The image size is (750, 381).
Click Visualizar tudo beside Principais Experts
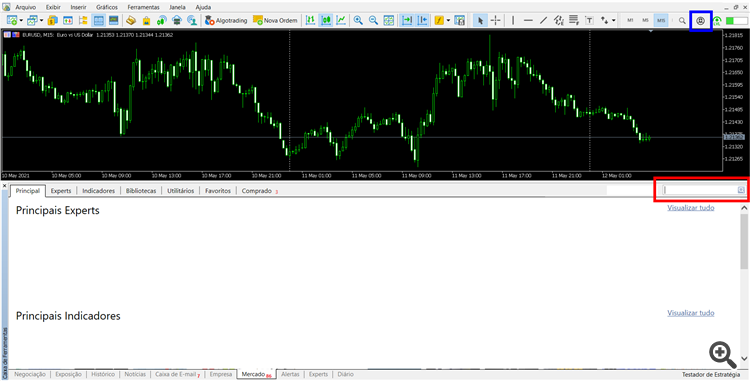pos(691,207)
